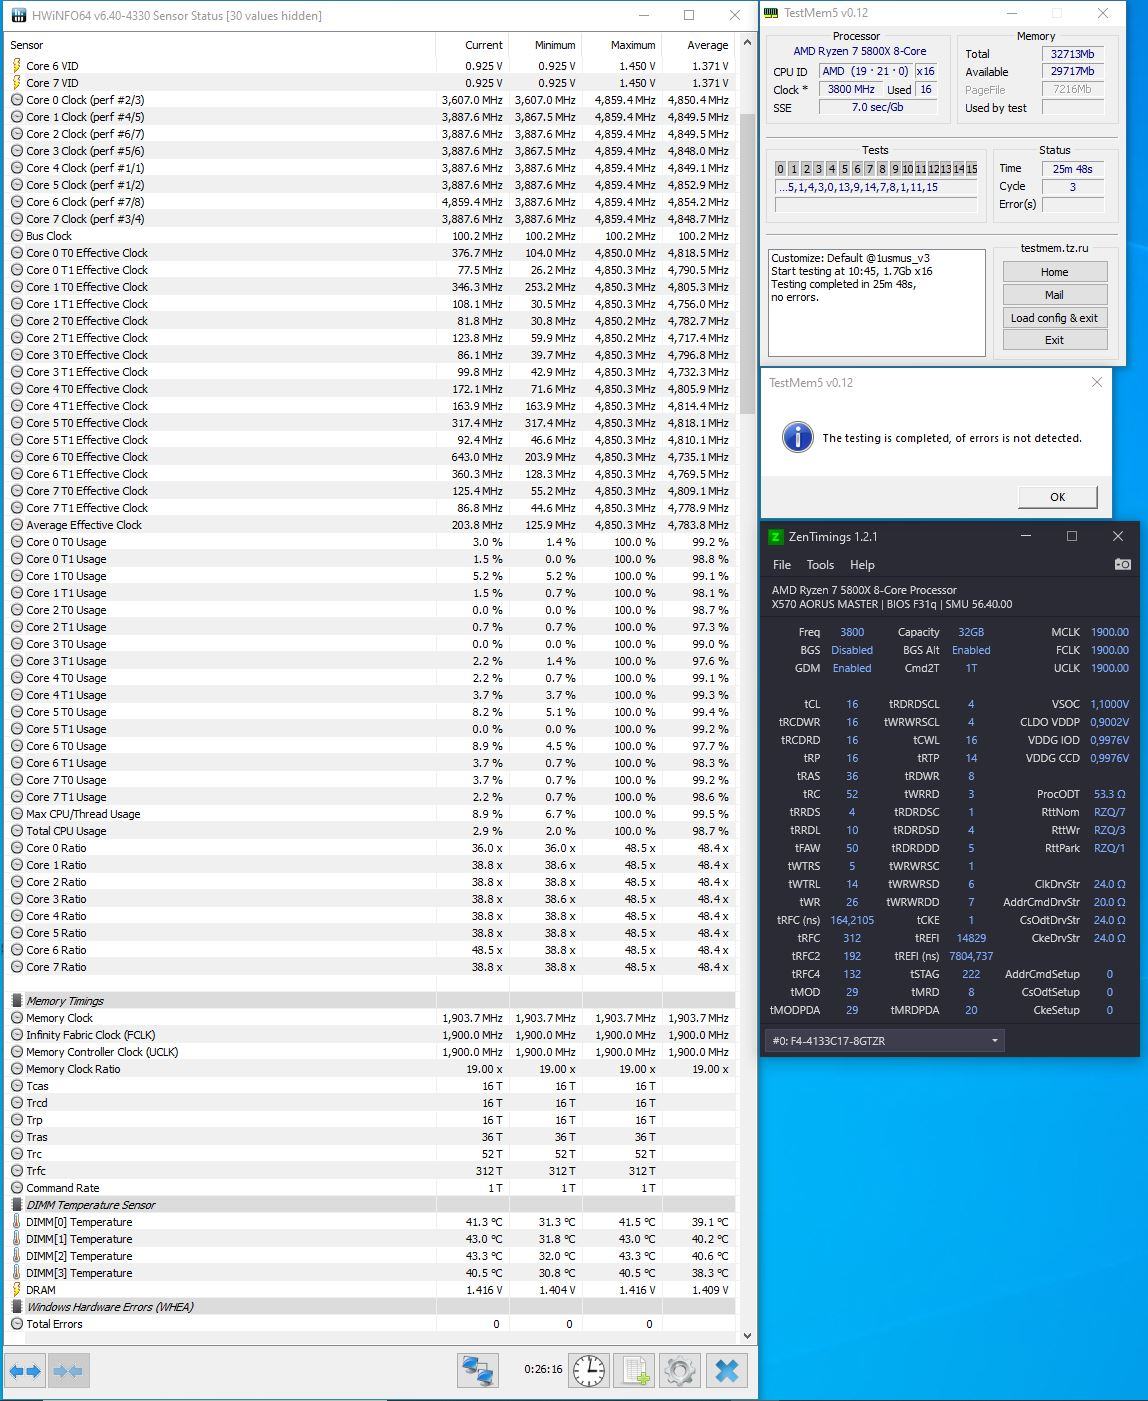Click the info icon in the dialog
Image resolution: width=1148 pixels, height=1401 pixels.
[797, 437]
